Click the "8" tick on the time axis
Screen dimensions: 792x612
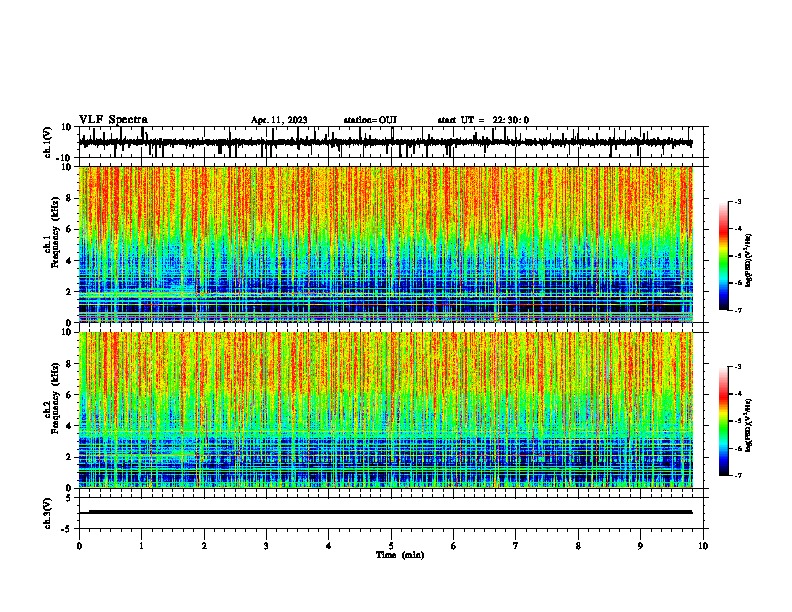[x=578, y=546]
